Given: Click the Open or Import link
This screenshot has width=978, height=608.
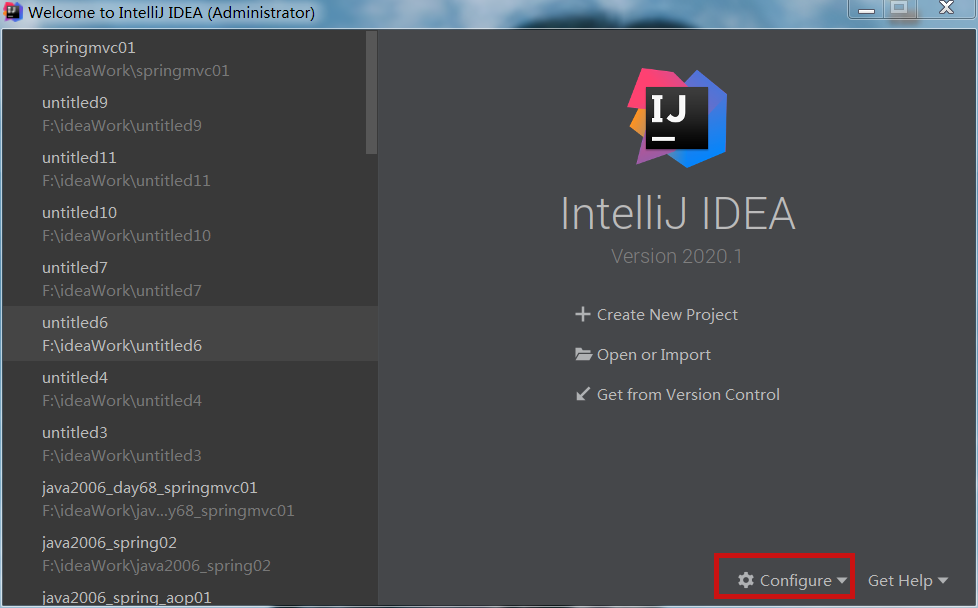Looking at the screenshot, I should (x=654, y=354).
